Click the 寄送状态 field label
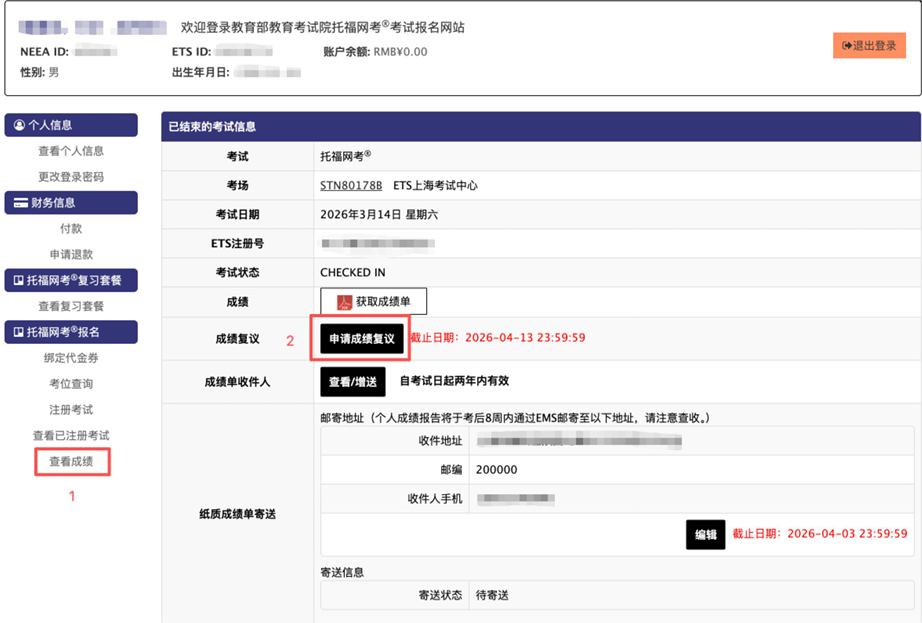Screen dimensions: 922x623 point(440,595)
